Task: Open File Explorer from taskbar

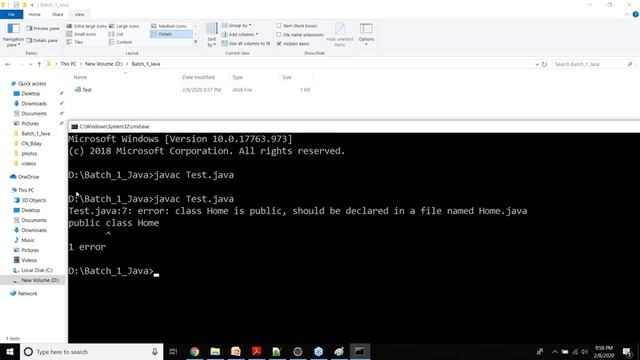Action: (215, 351)
